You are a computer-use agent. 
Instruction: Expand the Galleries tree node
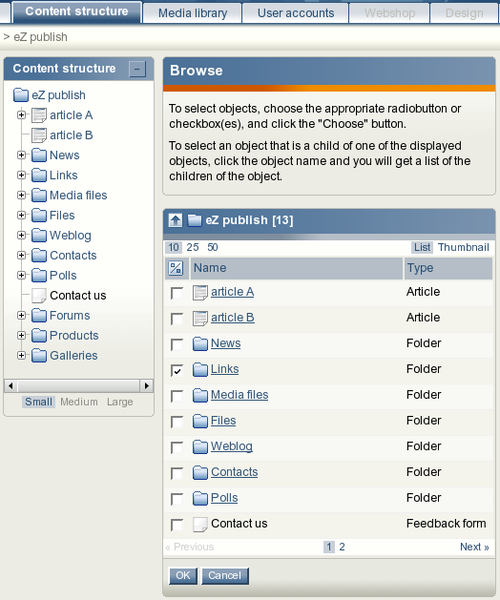pyautogui.click(x=21, y=355)
